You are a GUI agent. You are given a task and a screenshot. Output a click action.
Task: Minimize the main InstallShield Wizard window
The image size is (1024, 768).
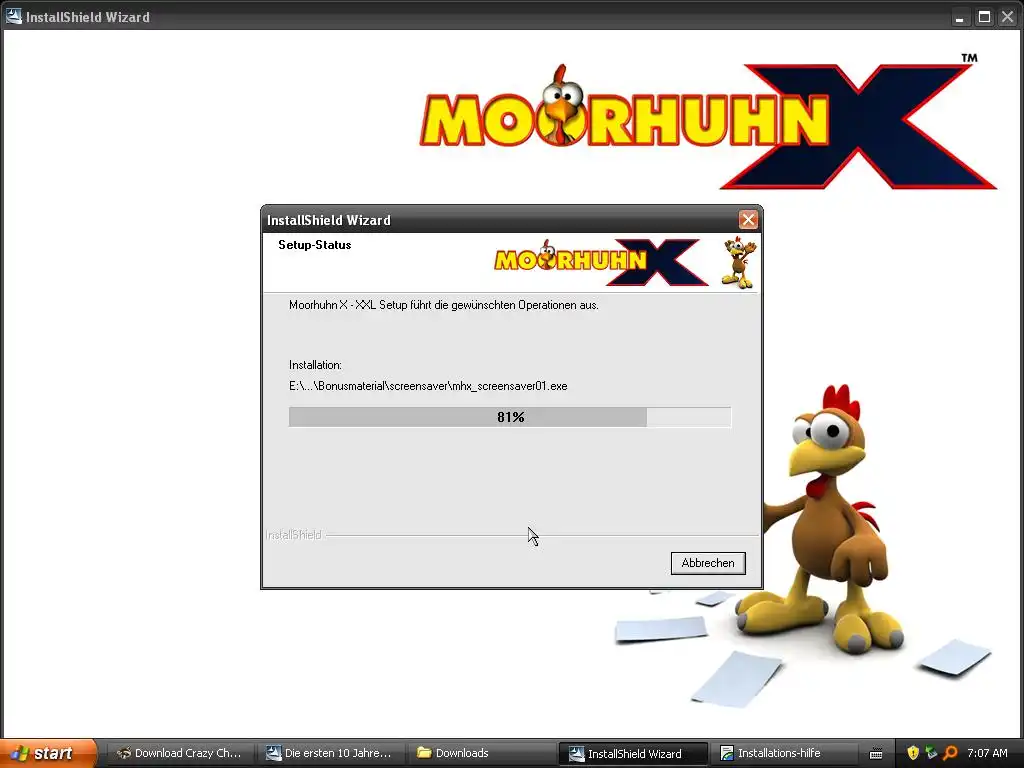tap(959, 17)
